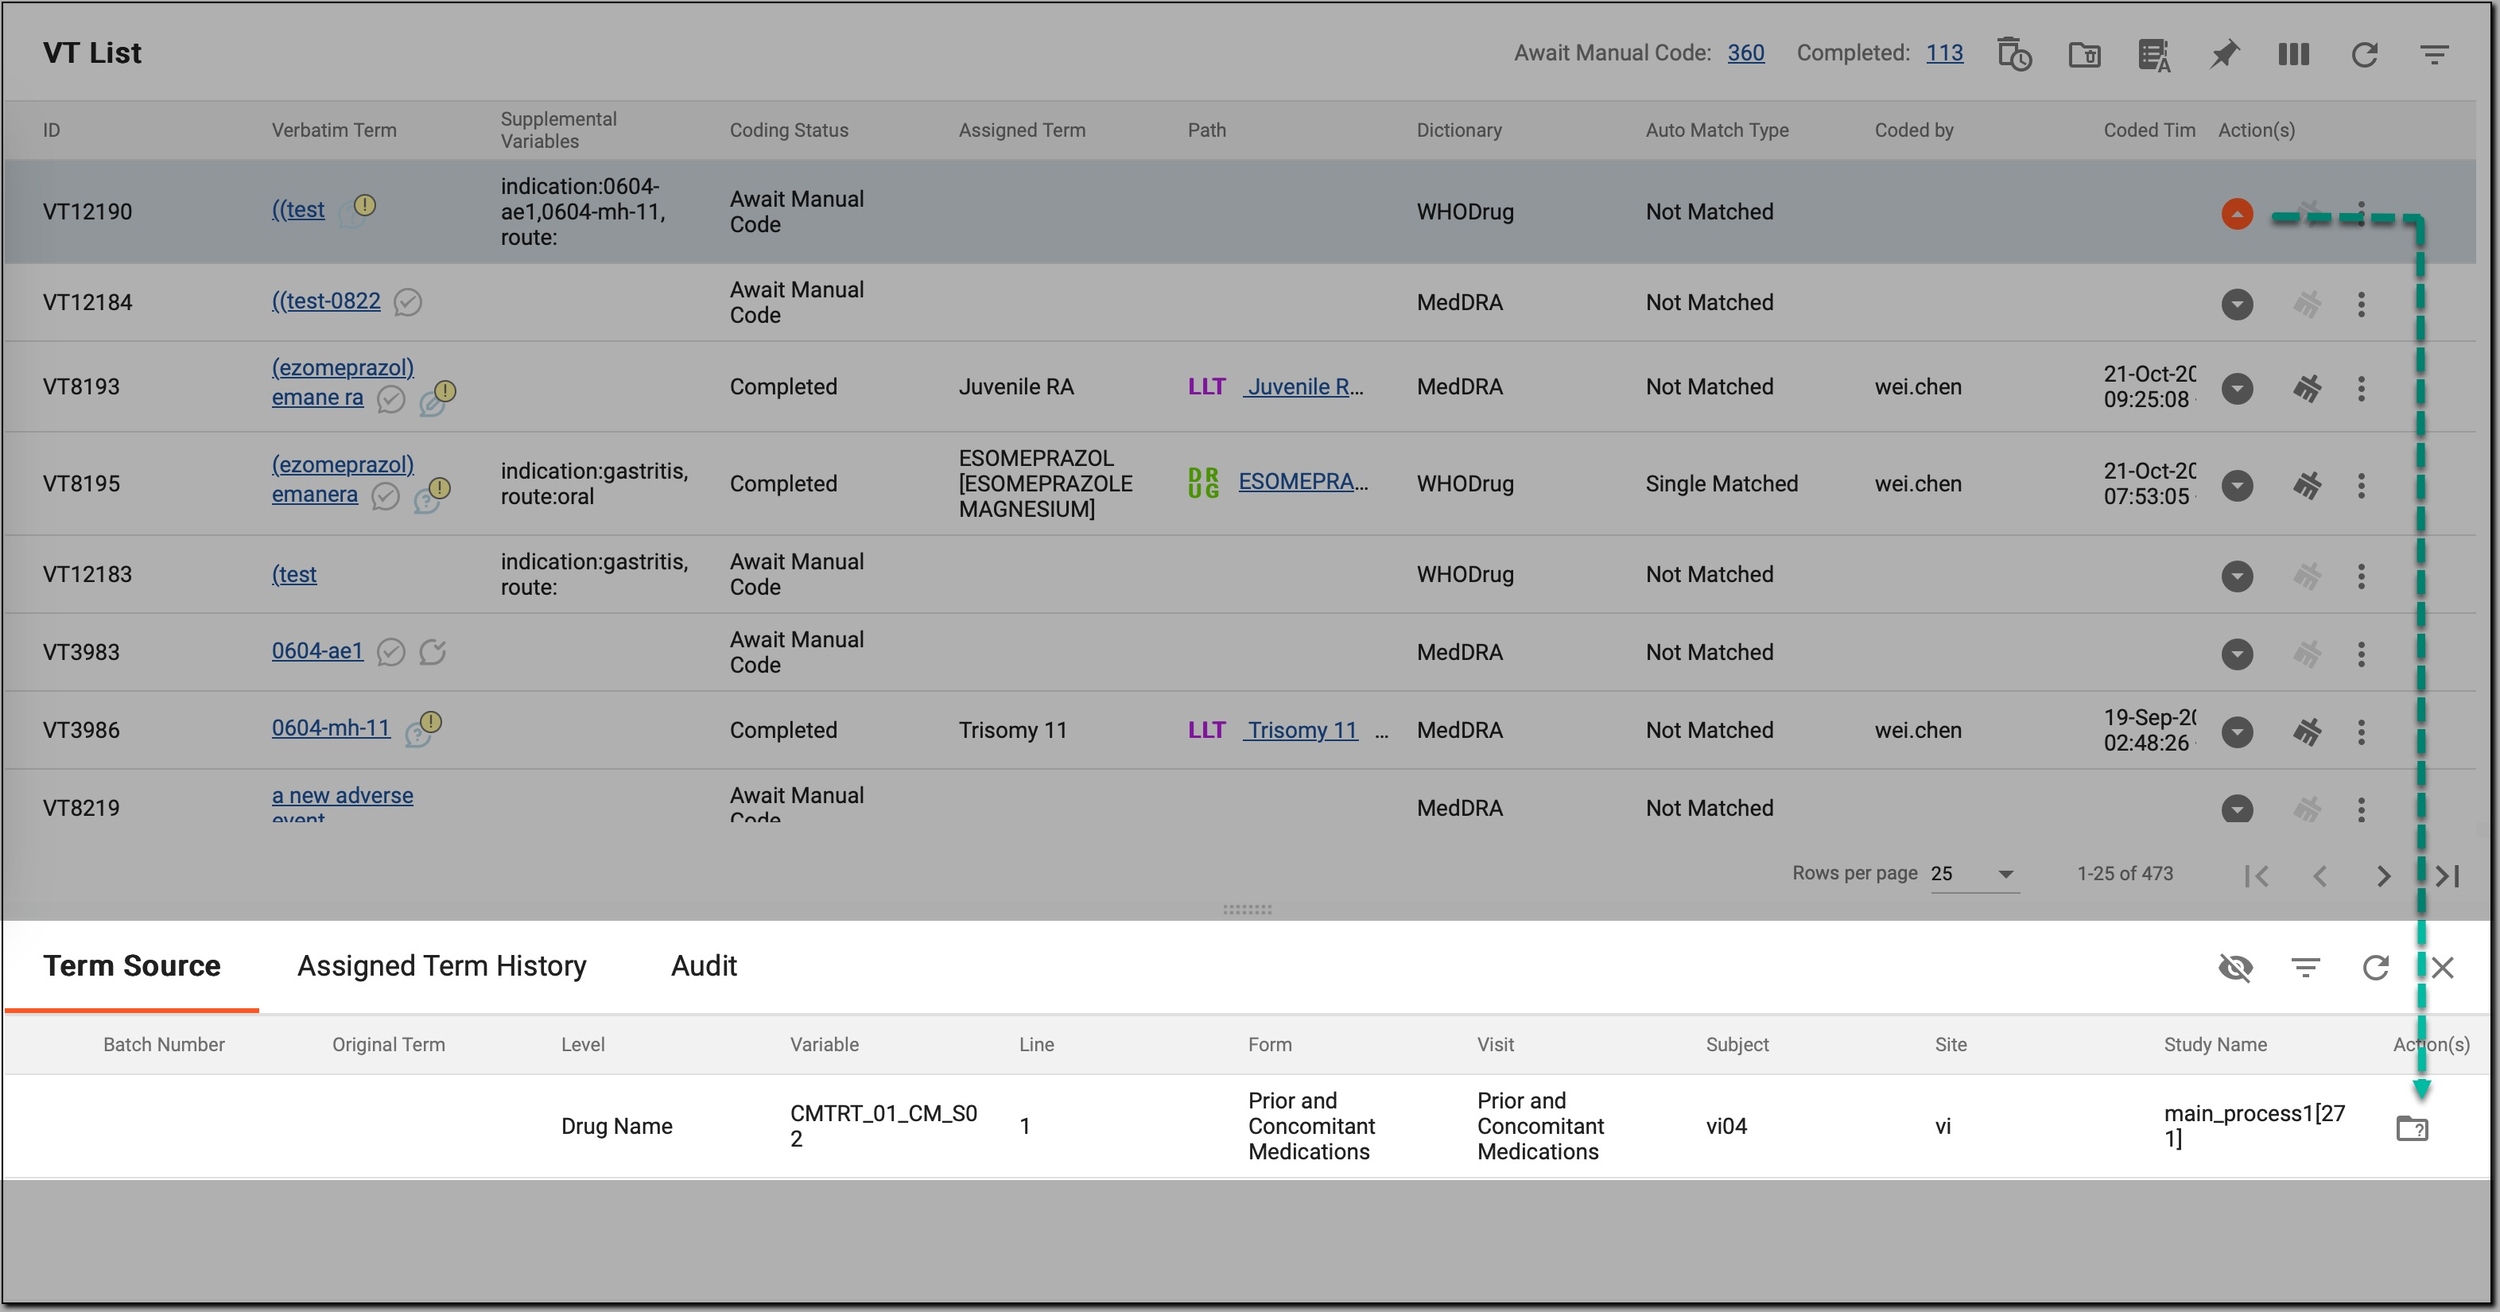Click the warning icon beside ((test term
The width and height of the screenshot is (2500, 1312).
coord(365,205)
